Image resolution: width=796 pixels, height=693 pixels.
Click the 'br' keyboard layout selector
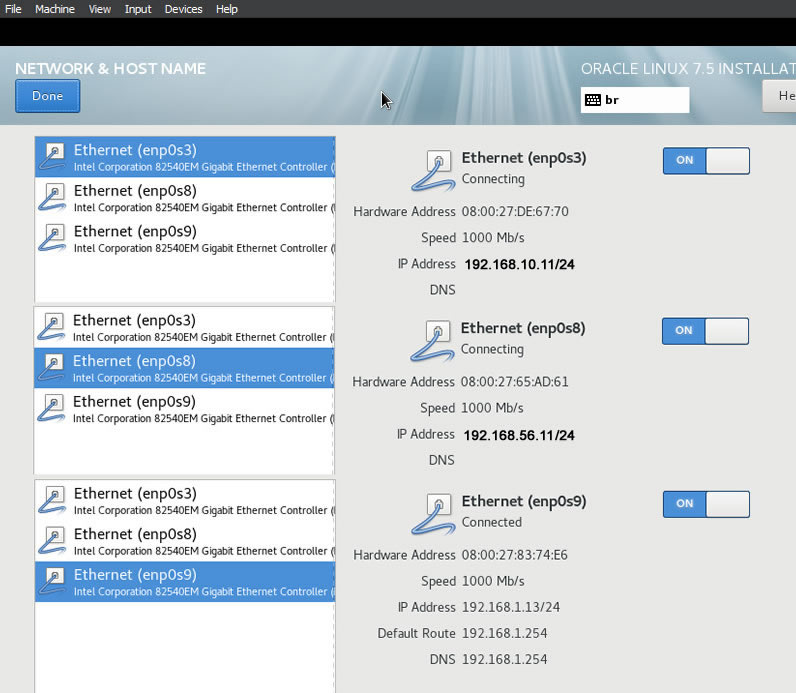[x=635, y=100]
